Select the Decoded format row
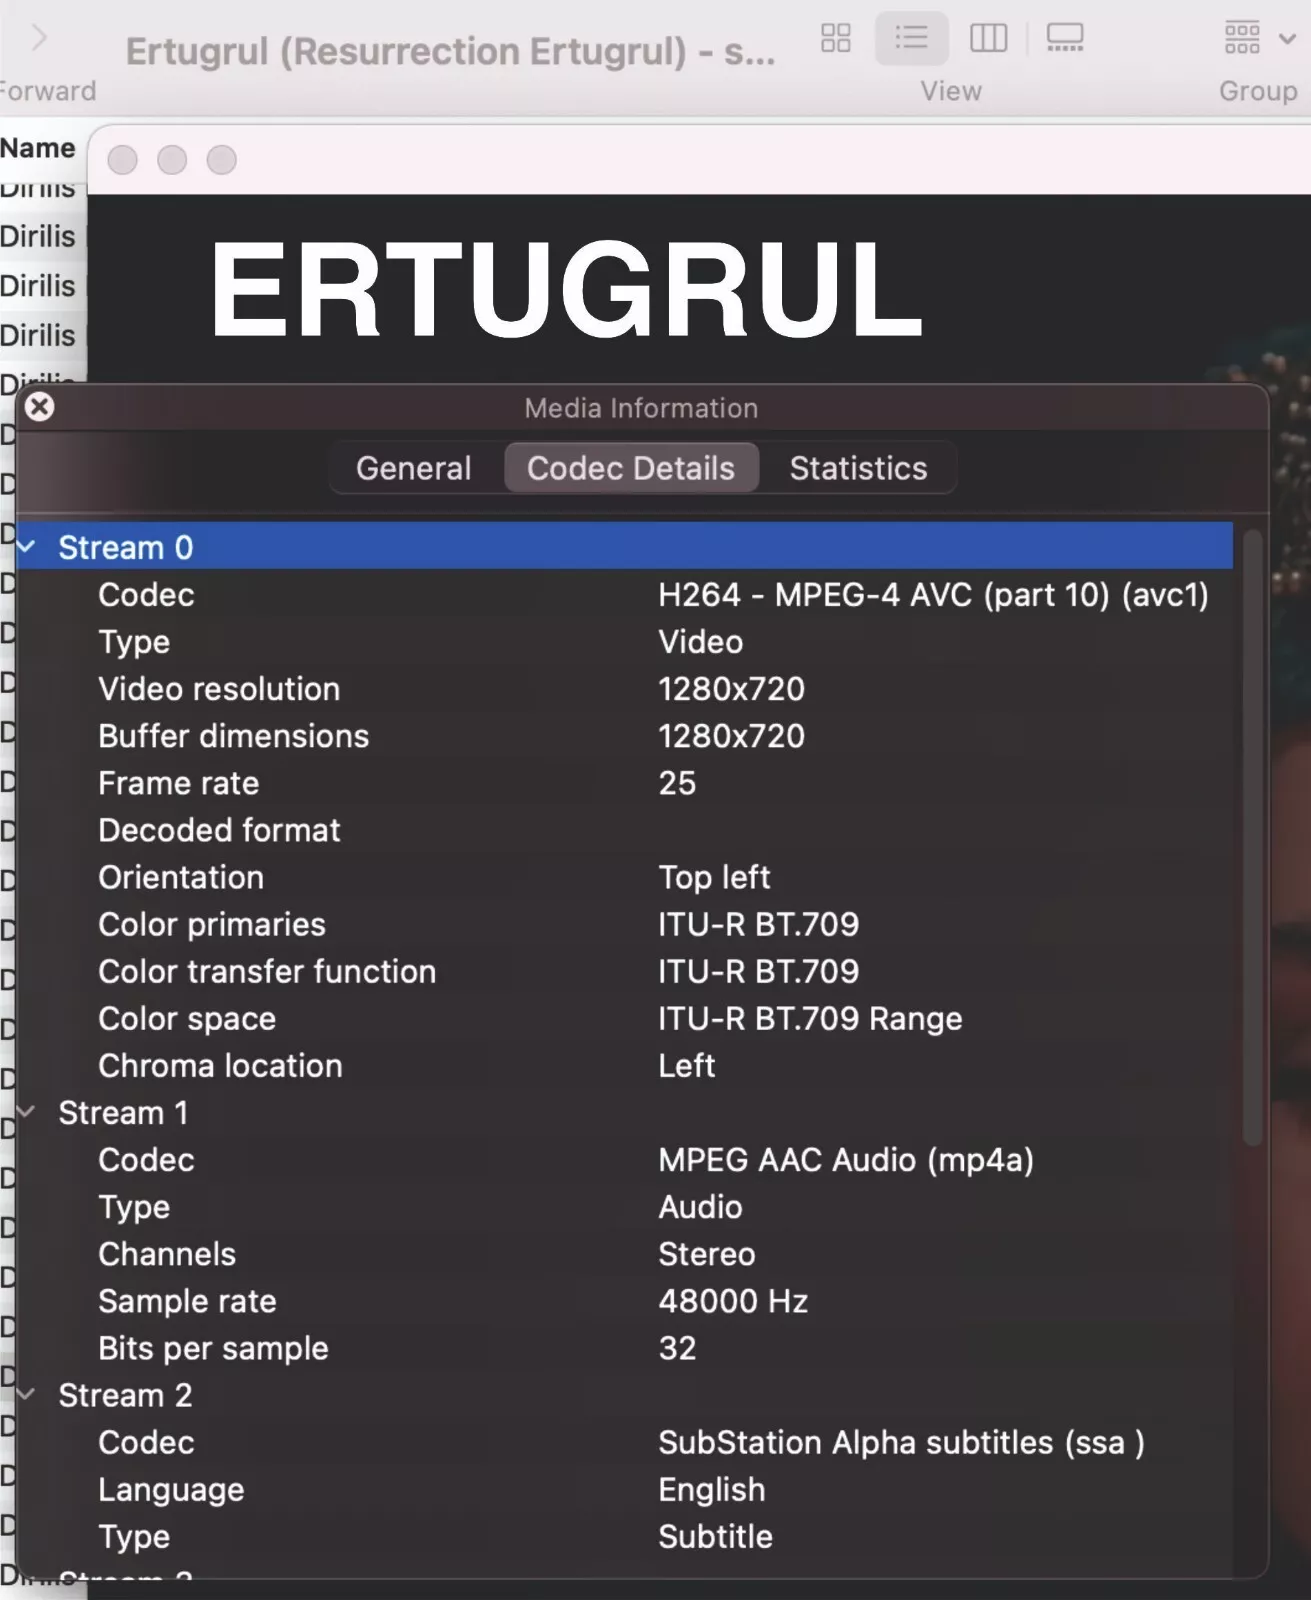 tap(625, 830)
